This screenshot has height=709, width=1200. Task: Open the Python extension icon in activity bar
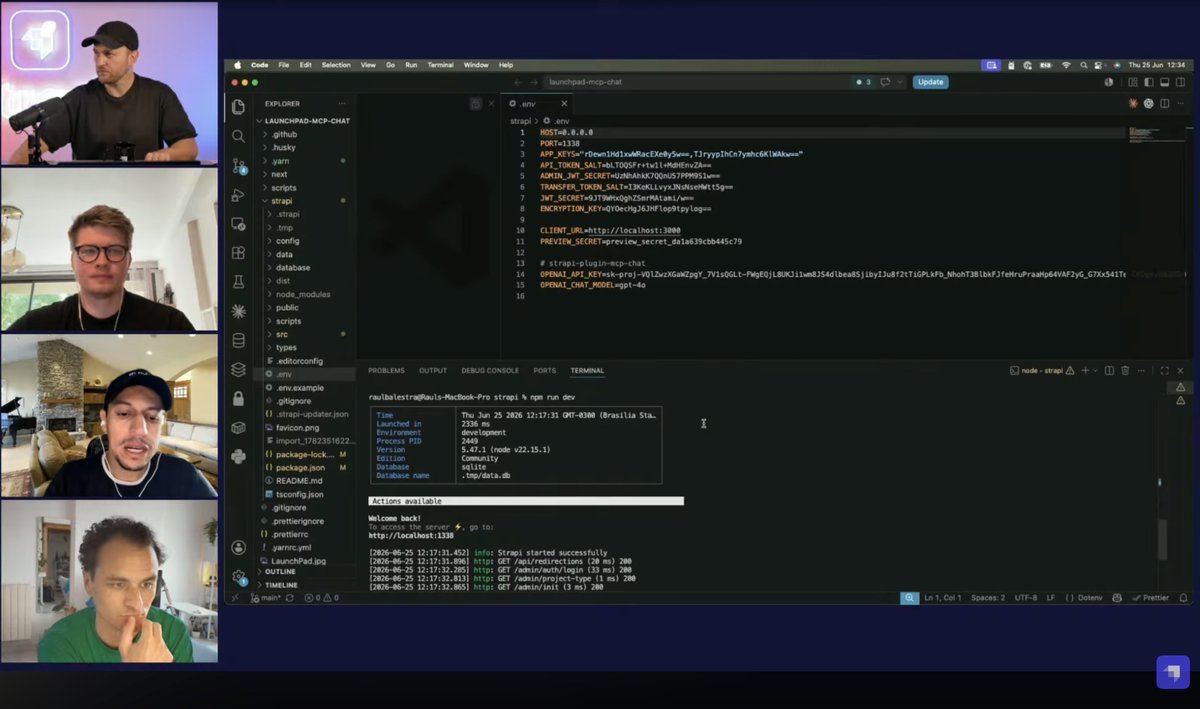click(x=238, y=456)
